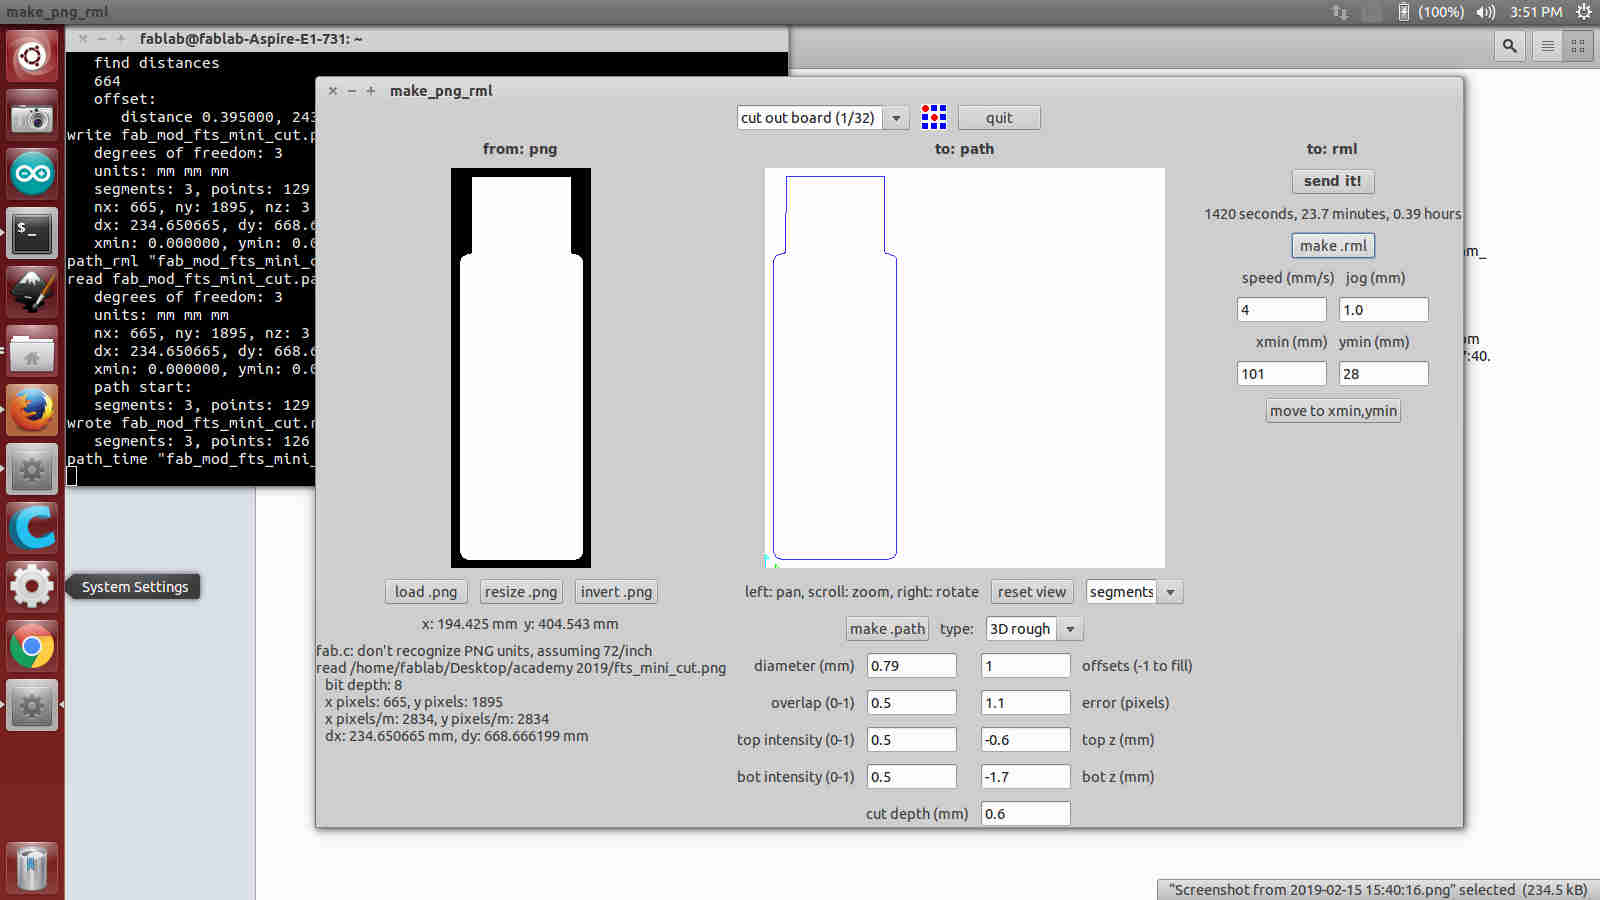Click the speed (mm/s) field showing 4
Image resolution: width=1600 pixels, height=900 pixels.
(x=1282, y=310)
